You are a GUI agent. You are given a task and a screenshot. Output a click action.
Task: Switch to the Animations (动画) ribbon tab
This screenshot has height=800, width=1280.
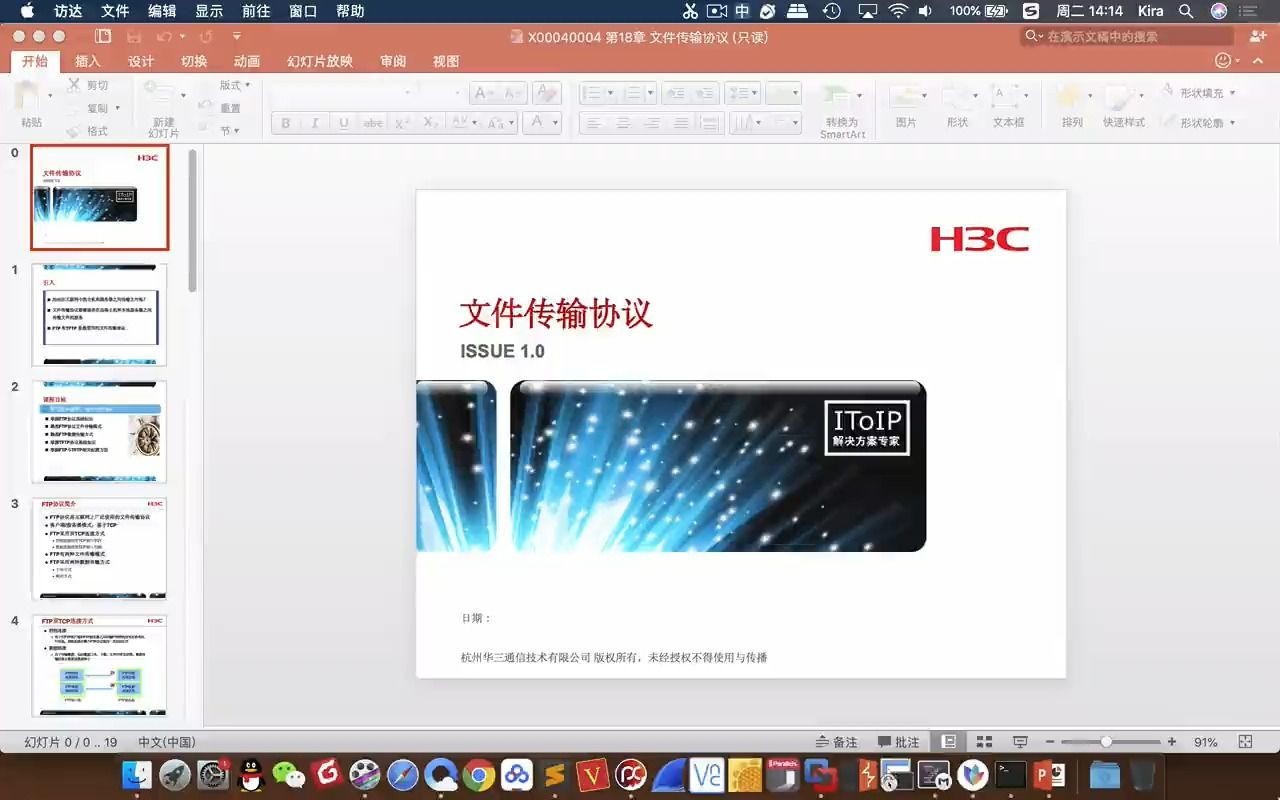[247, 61]
